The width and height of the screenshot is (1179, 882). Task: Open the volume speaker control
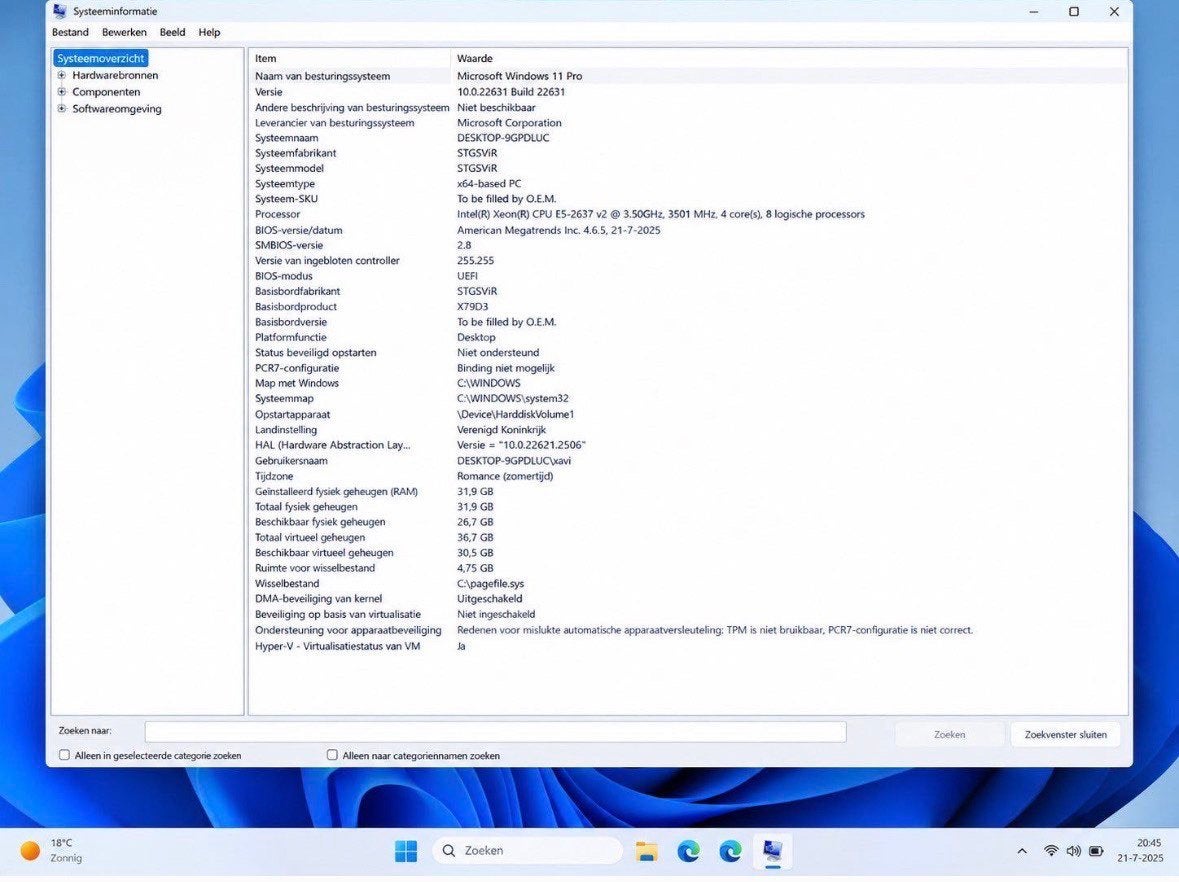[1074, 851]
